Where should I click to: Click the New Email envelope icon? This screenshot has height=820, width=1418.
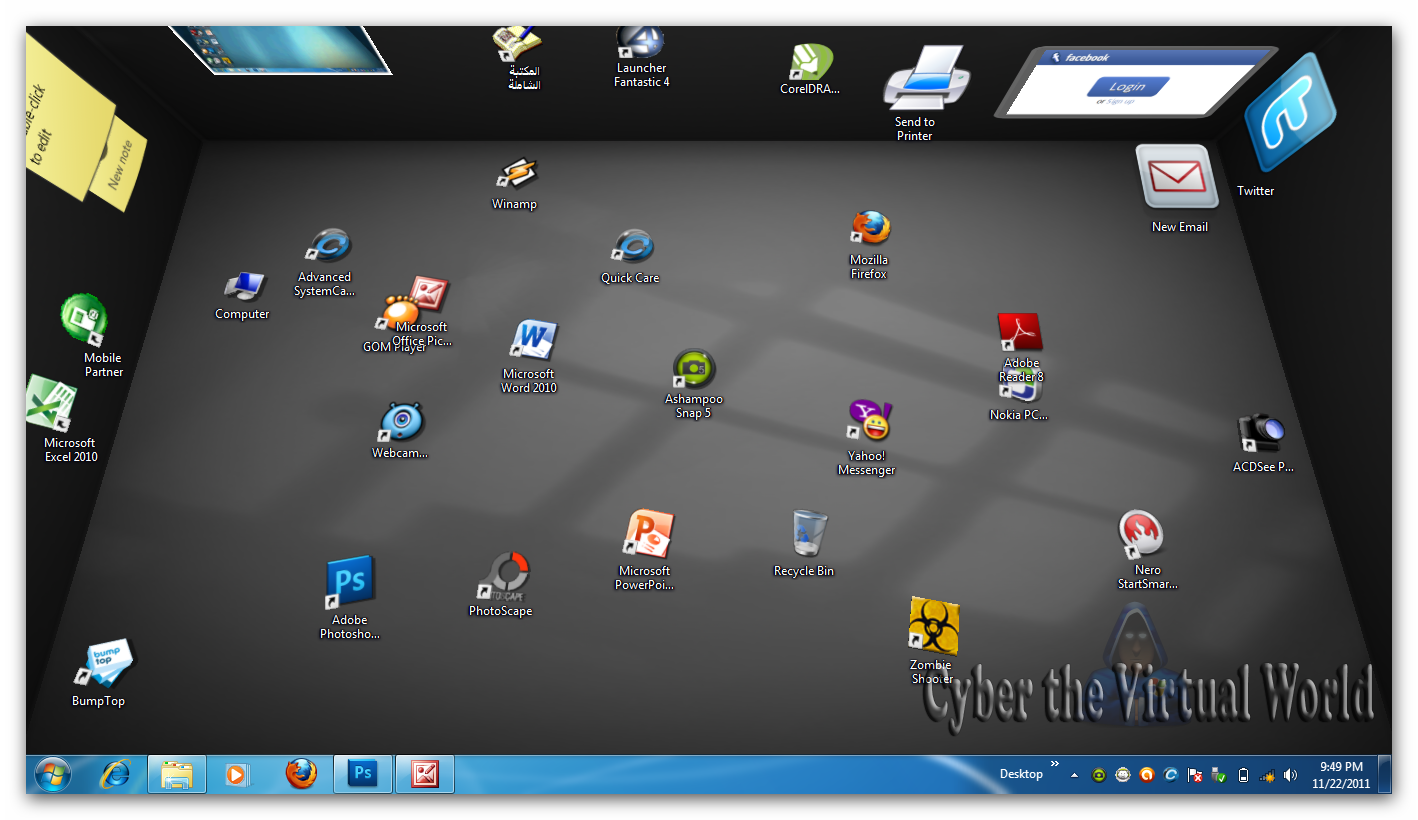pyautogui.click(x=1177, y=177)
